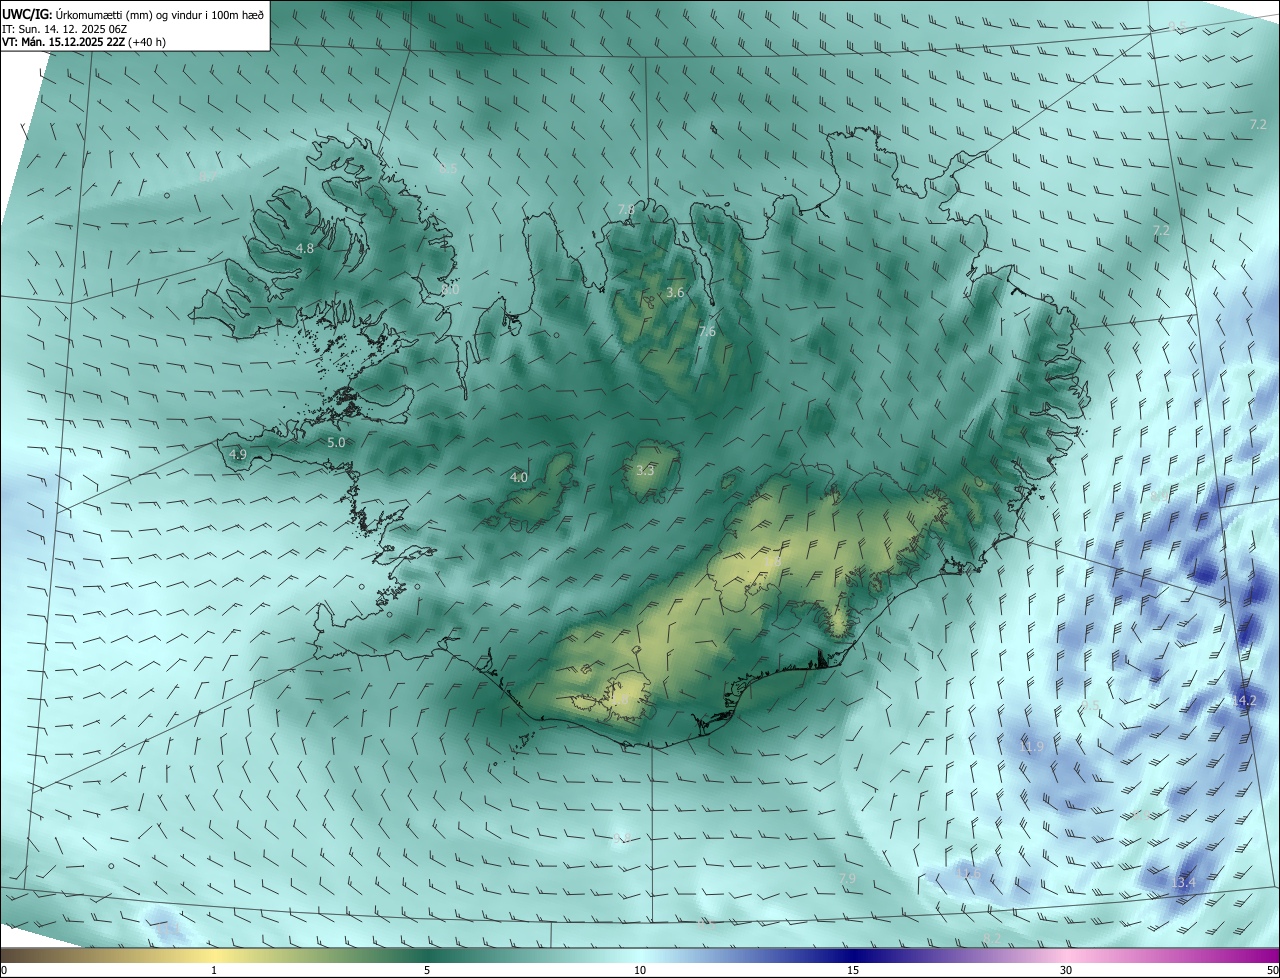Click the 15 tick on the color scale

(x=853, y=970)
